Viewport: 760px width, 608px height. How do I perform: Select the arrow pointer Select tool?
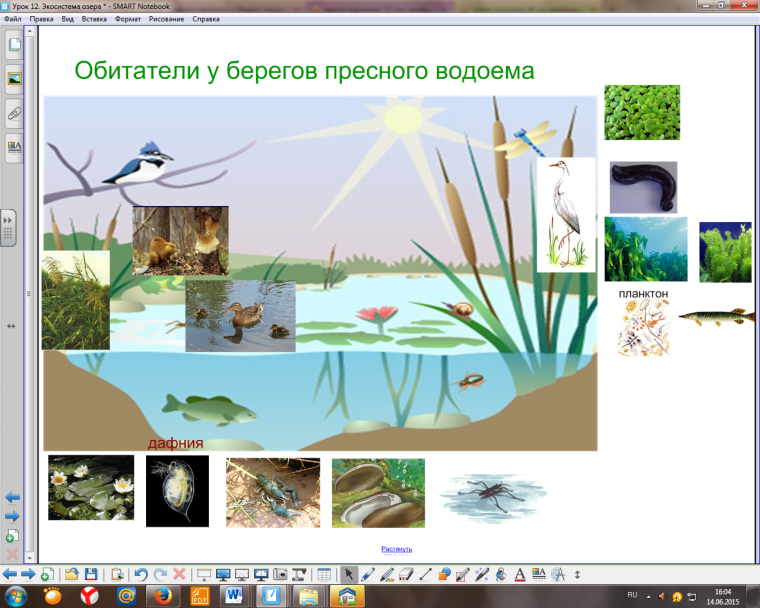[x=349, y=574]
